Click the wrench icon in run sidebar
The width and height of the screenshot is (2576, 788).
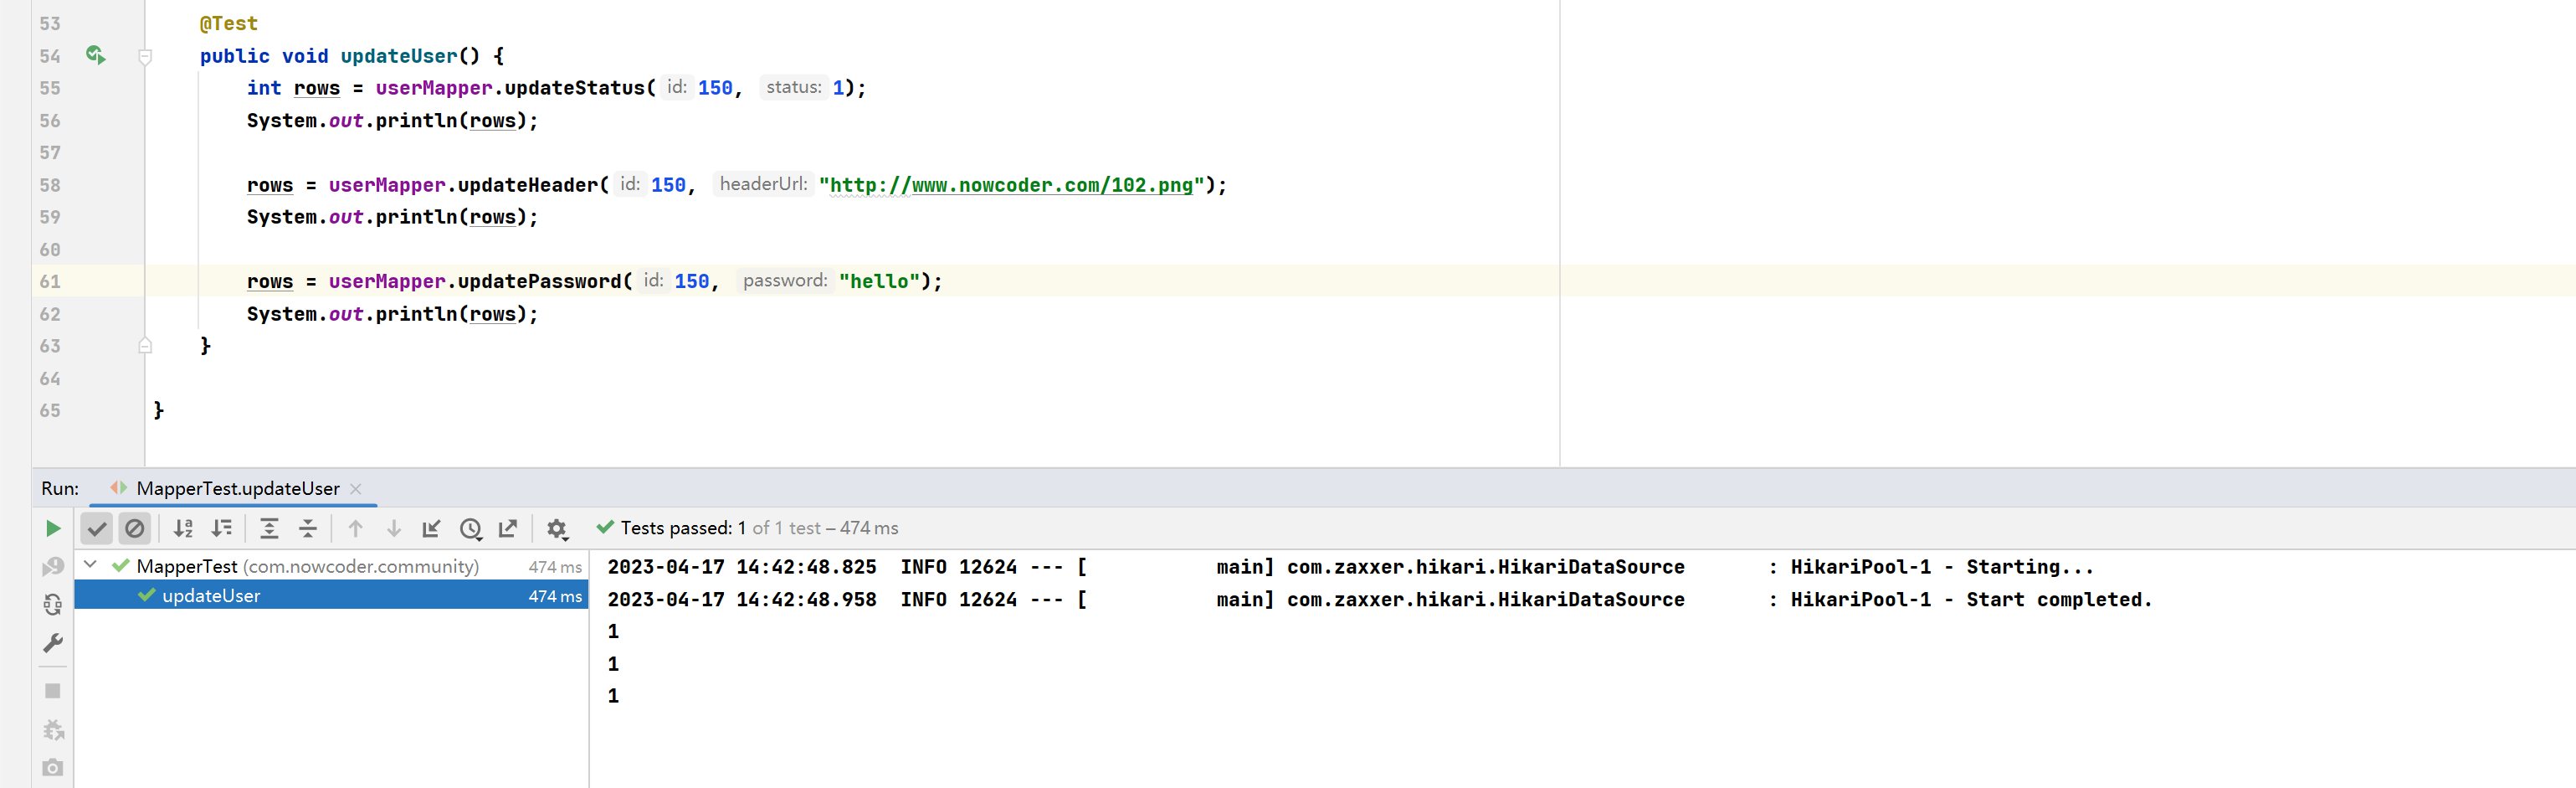tap(53, 643)
